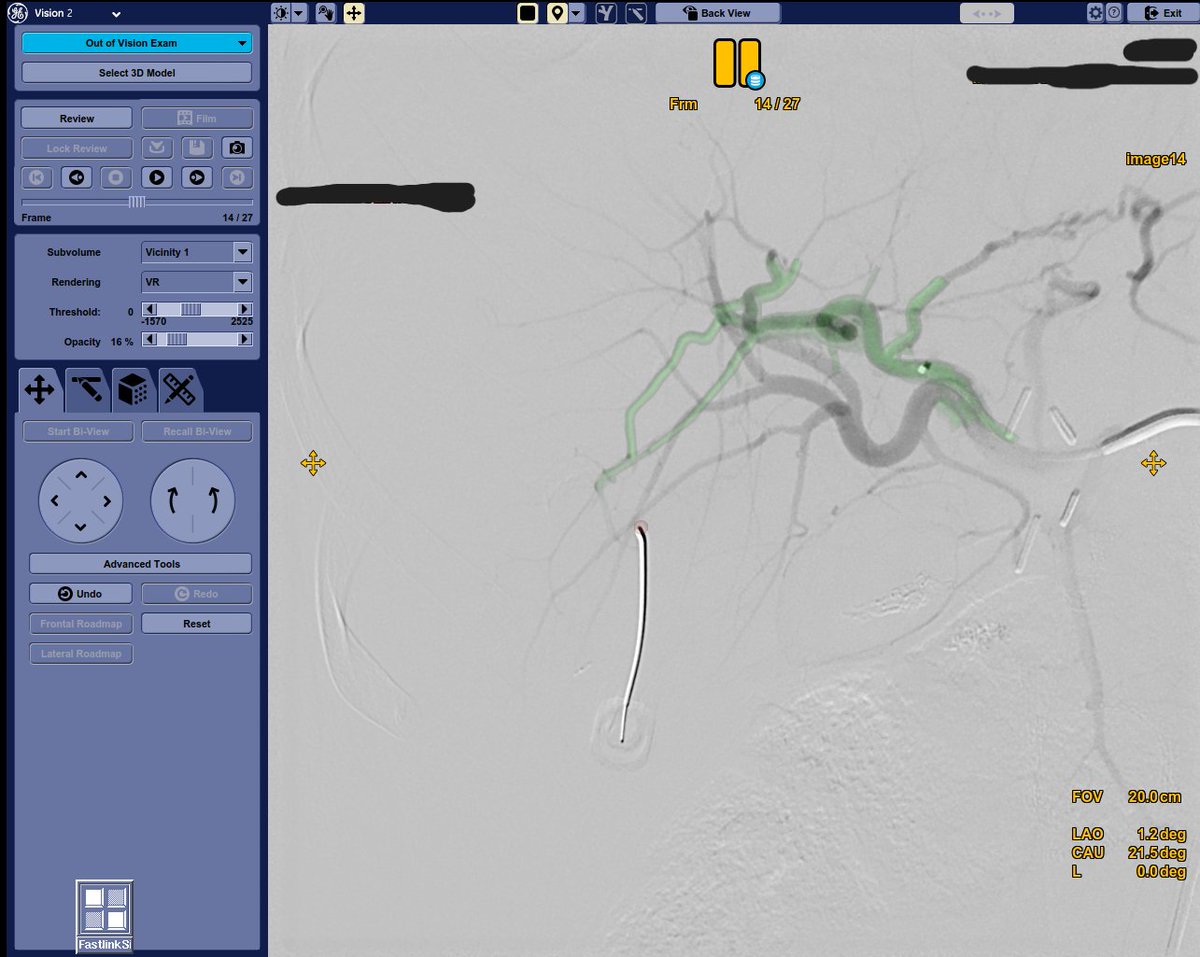Switch to Review mode

click(x=77, y=118)
